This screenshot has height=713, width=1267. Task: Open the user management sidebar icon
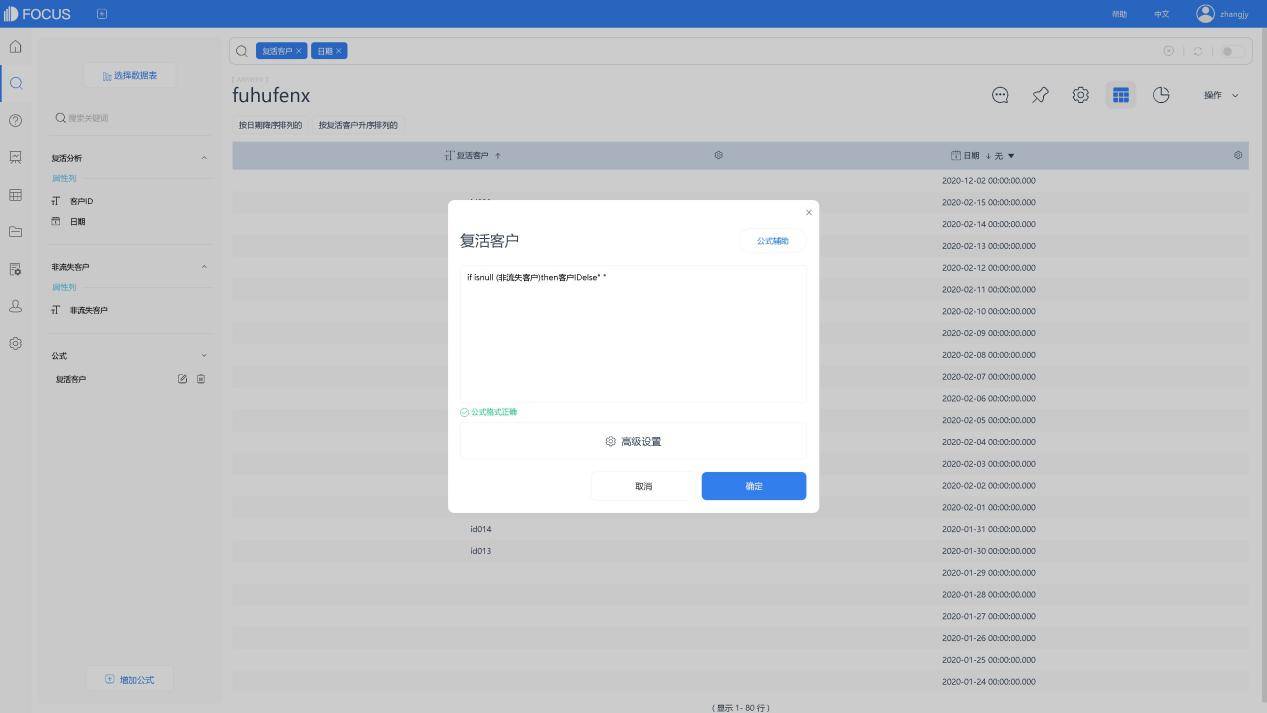[x=15, y=306]
